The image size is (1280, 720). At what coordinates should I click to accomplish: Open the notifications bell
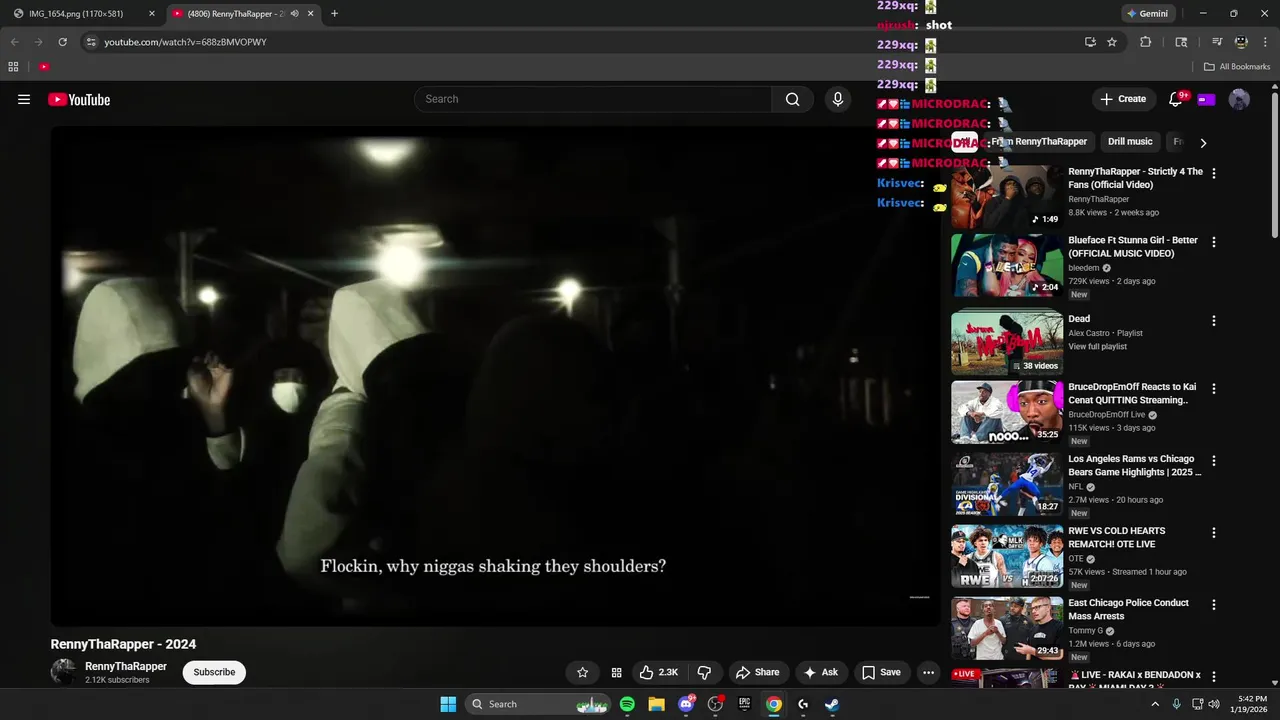tap(1176, 99)
